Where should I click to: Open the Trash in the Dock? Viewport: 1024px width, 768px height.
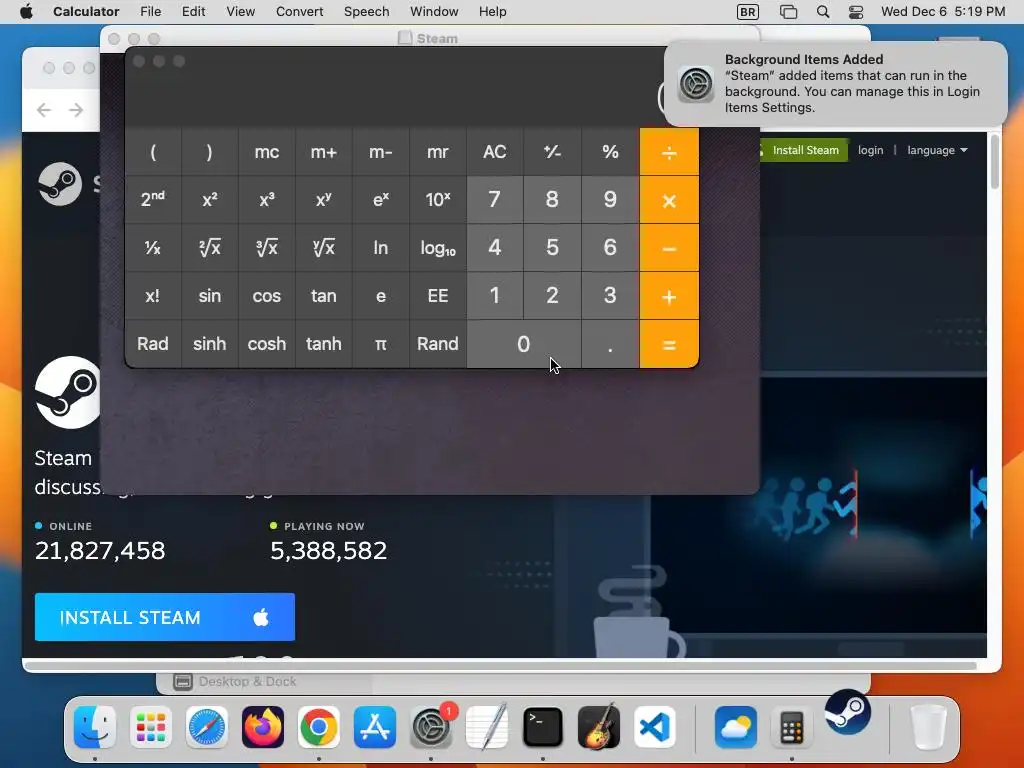click(x=928, y=727)
